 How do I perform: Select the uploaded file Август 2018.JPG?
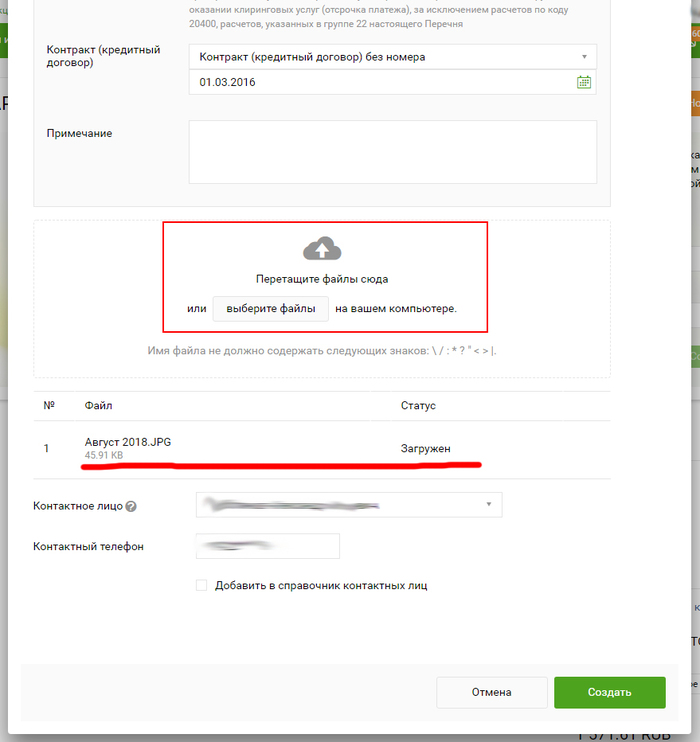(x=135, y=442)
